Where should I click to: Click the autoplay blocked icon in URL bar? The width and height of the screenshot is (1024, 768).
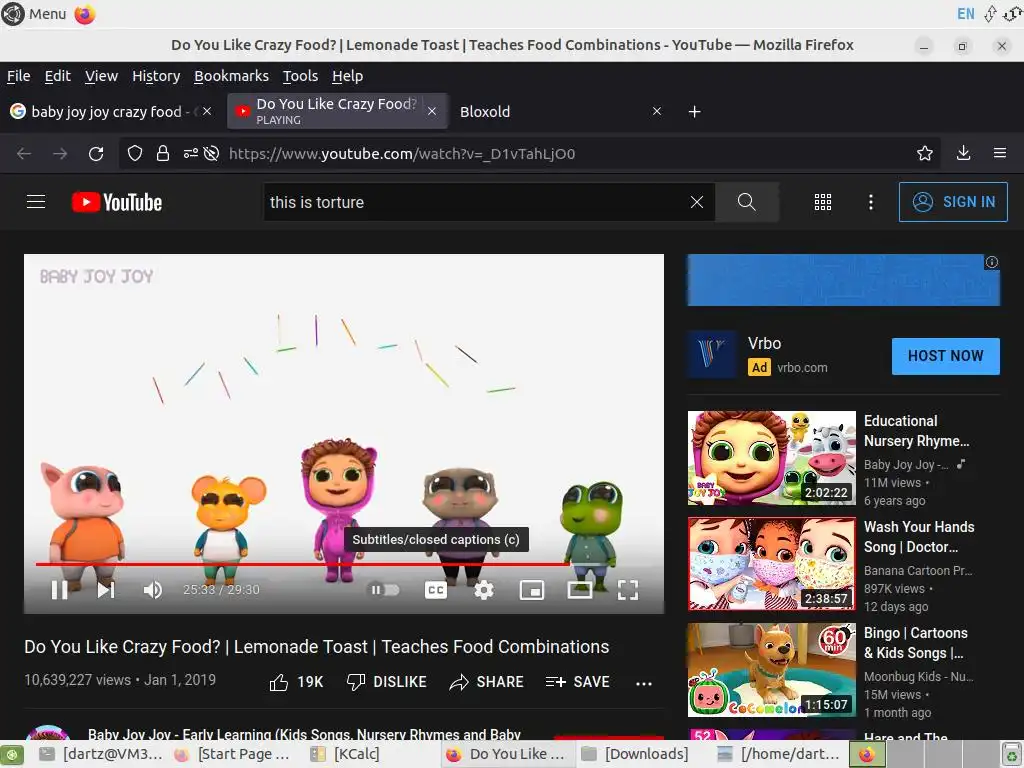coord(211,153)
